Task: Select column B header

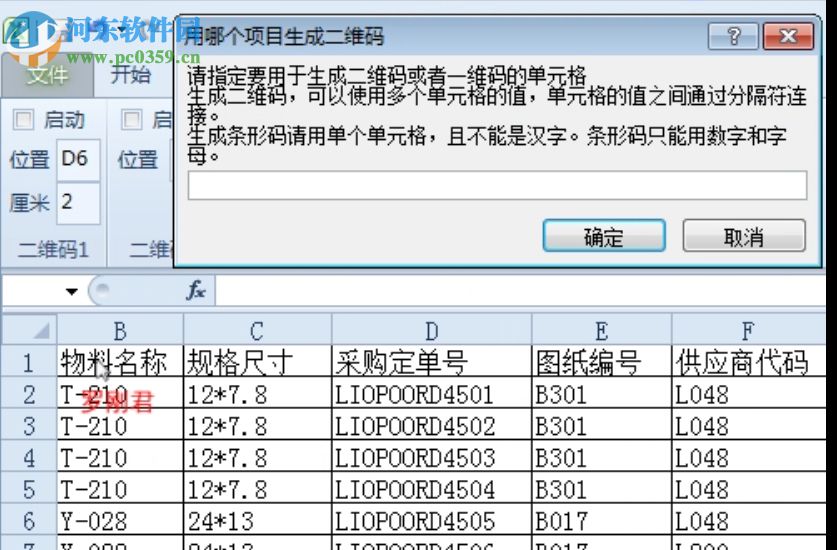Action: tap(120, 331)
